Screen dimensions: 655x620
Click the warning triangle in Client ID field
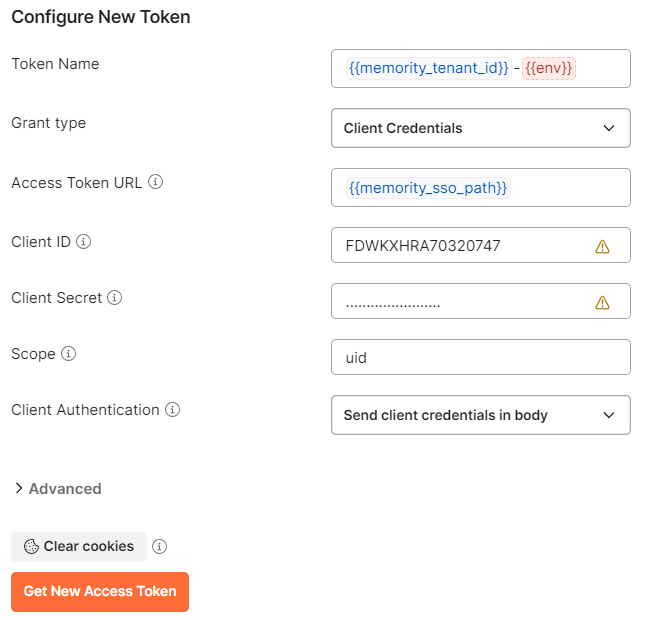[x=602, y=246]
